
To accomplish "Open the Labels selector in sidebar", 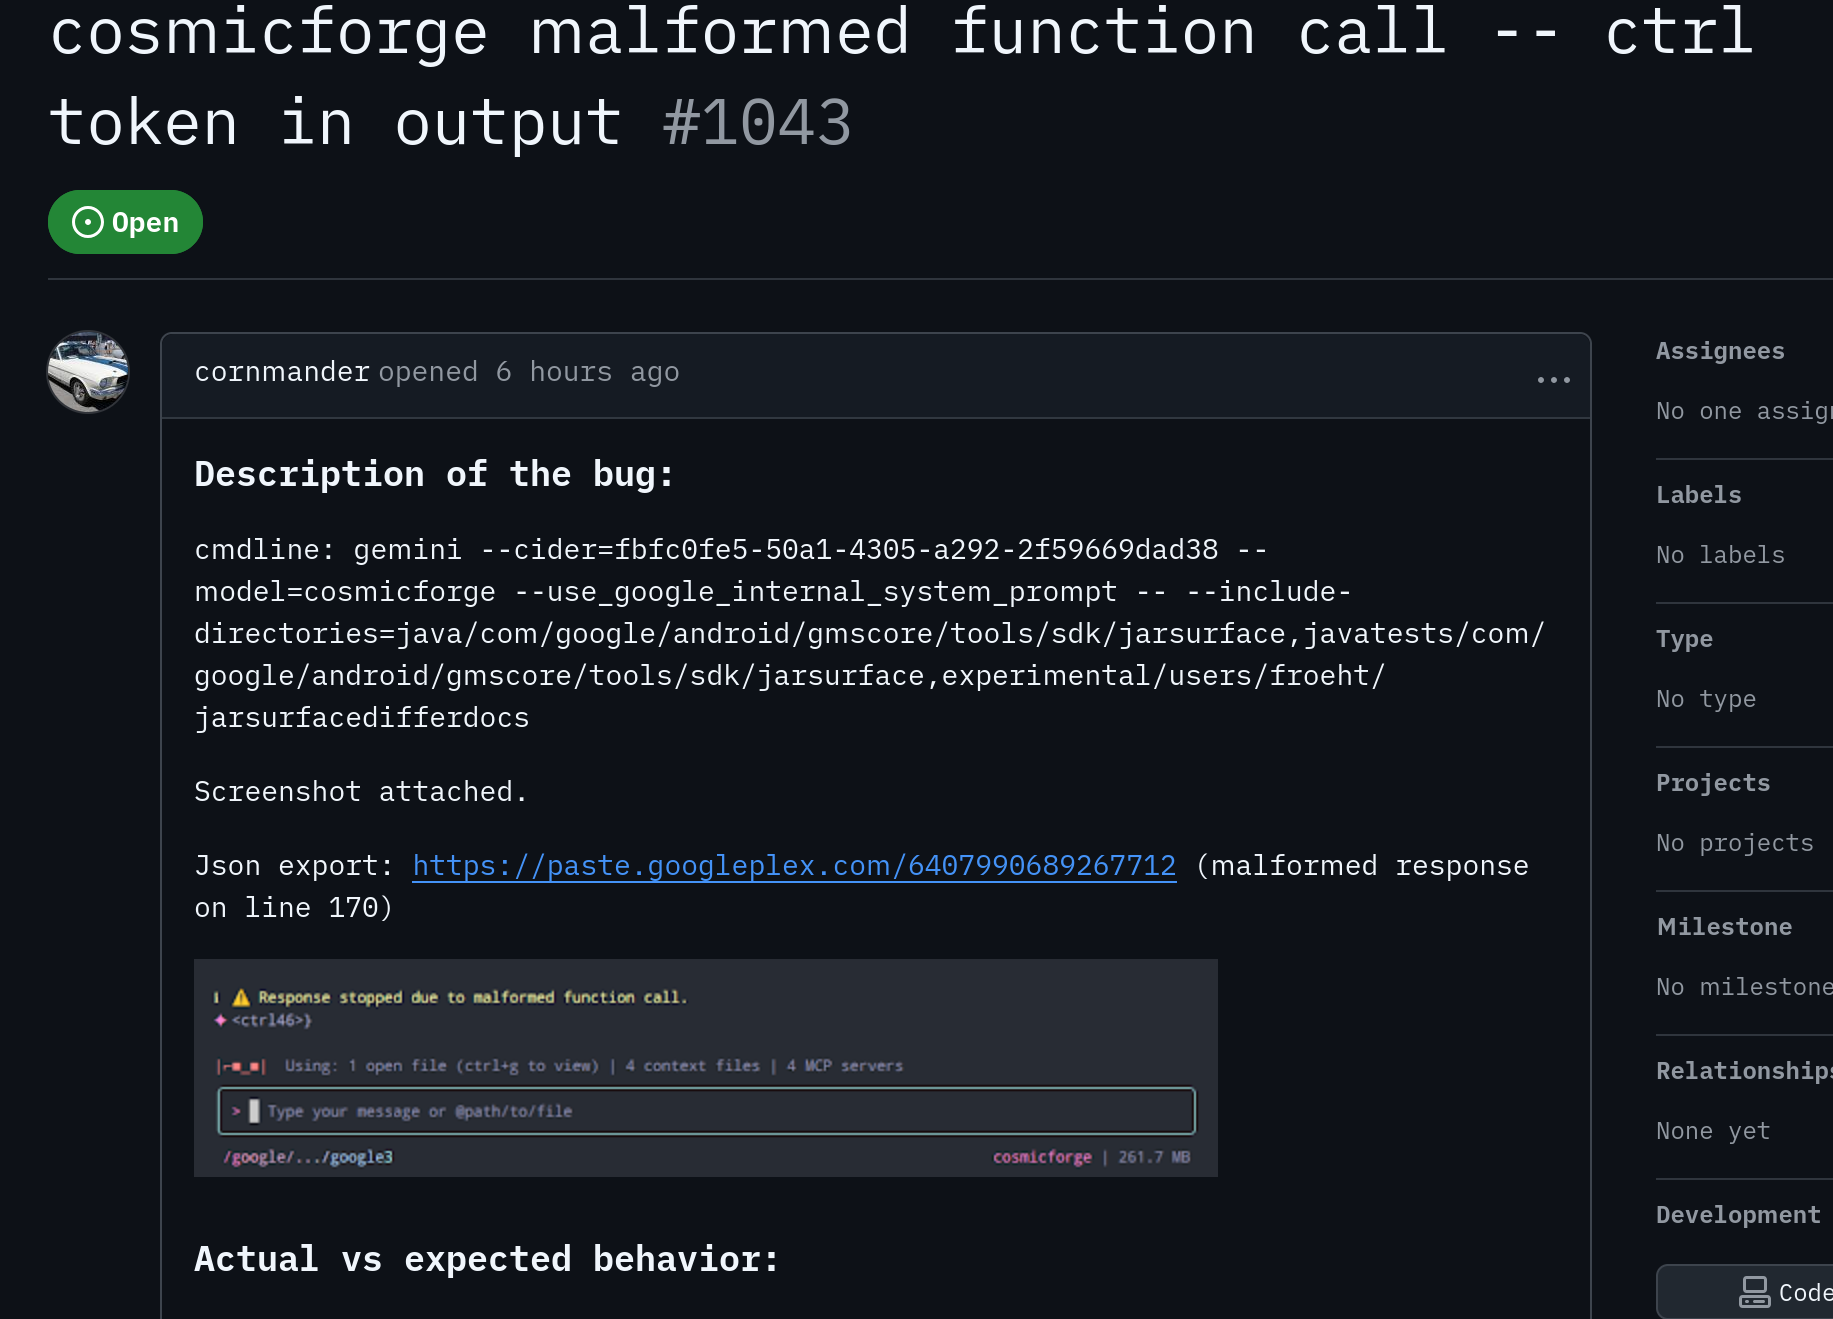I will 1698,495.
